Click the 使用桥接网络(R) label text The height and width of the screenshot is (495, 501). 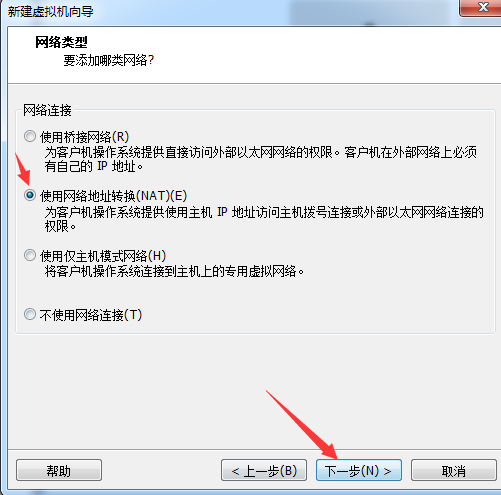pos(84,137)
